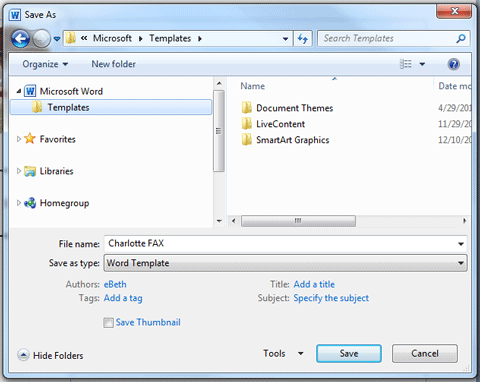This screenshot has width=480, height=382.
Task: Click the Templates folder icon in tree
Action: 37,107
